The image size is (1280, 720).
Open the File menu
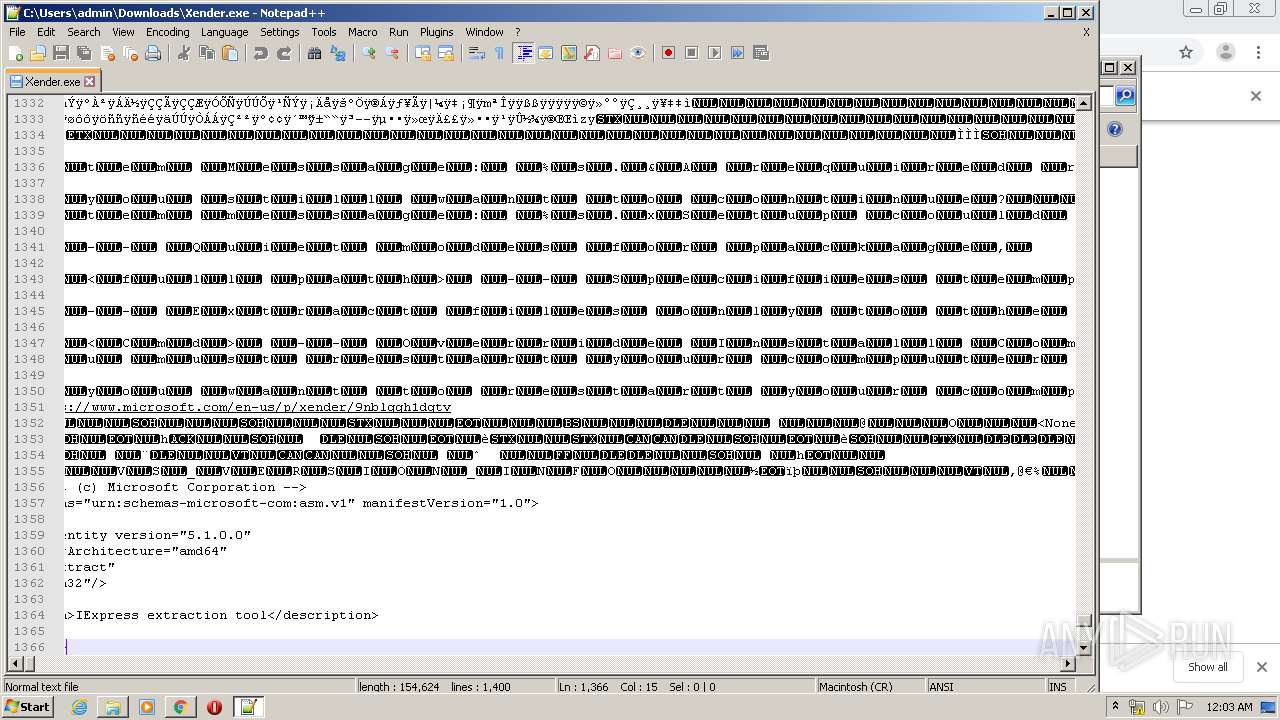[17, 32]
